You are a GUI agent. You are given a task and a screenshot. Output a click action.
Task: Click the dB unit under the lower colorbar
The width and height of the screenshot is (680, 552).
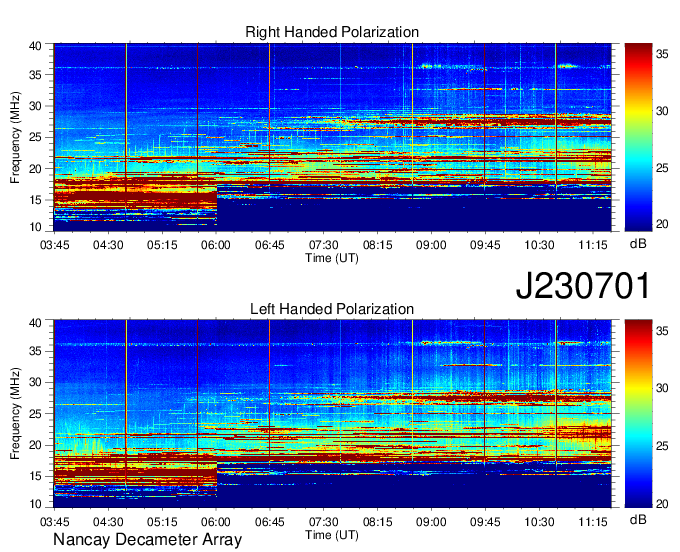coord(638,520)
